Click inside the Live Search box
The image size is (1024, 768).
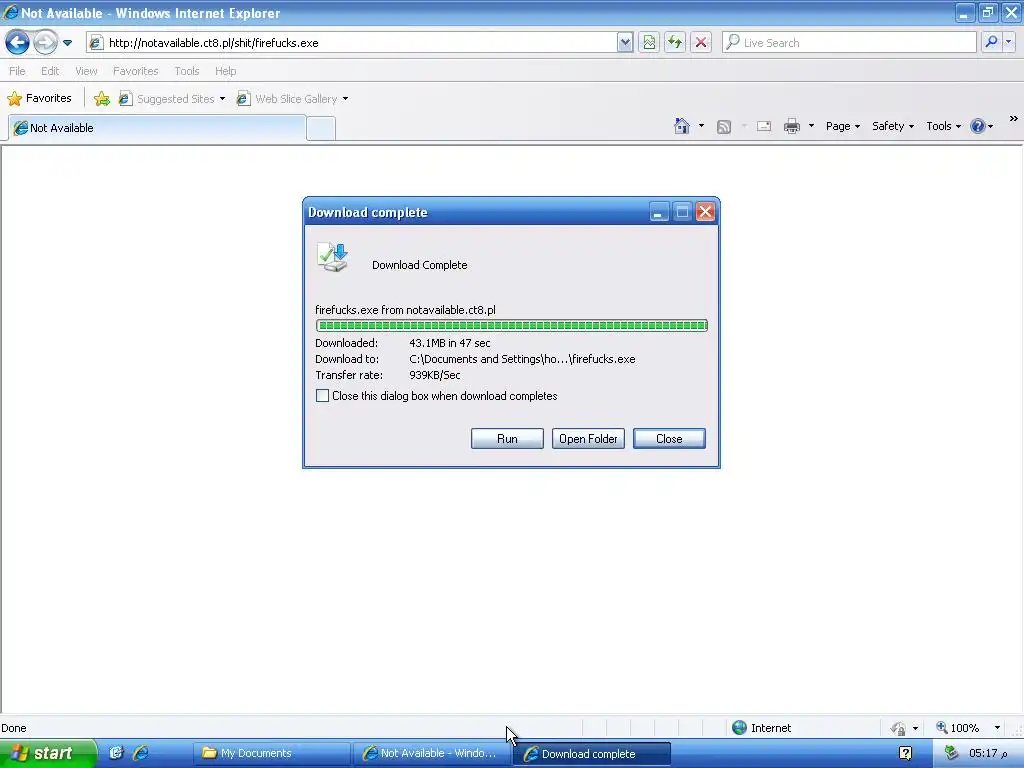point(849,42)
